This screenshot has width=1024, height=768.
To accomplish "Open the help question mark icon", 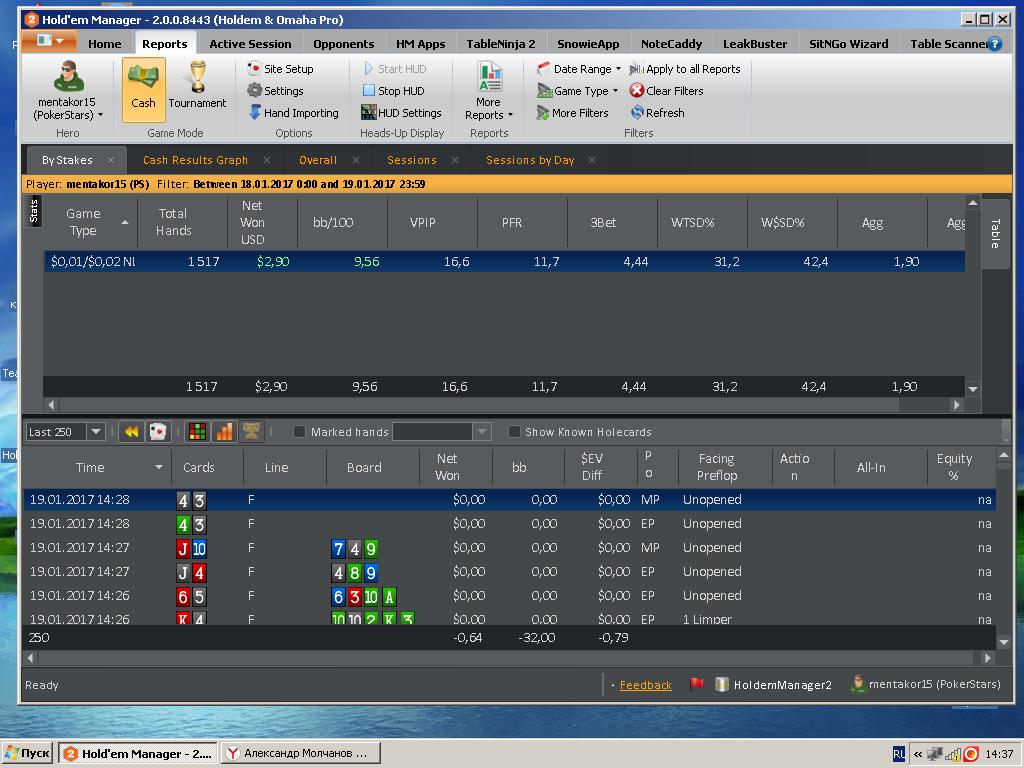I will click(995, 44).
